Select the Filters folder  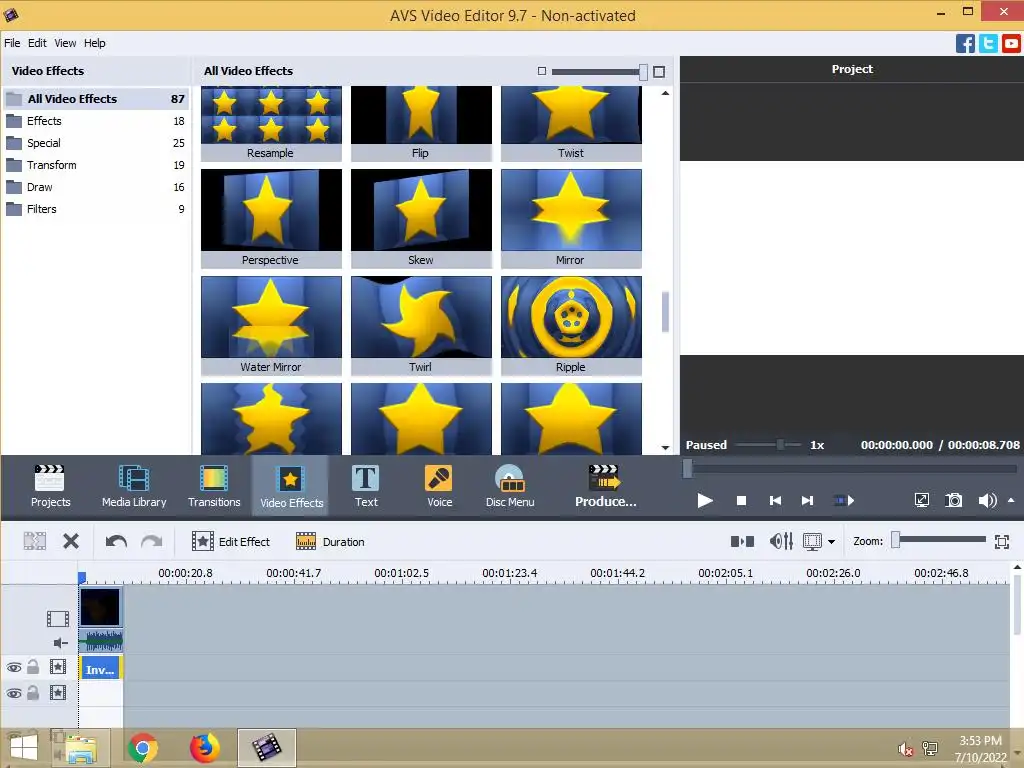click(x=95, y=209)
